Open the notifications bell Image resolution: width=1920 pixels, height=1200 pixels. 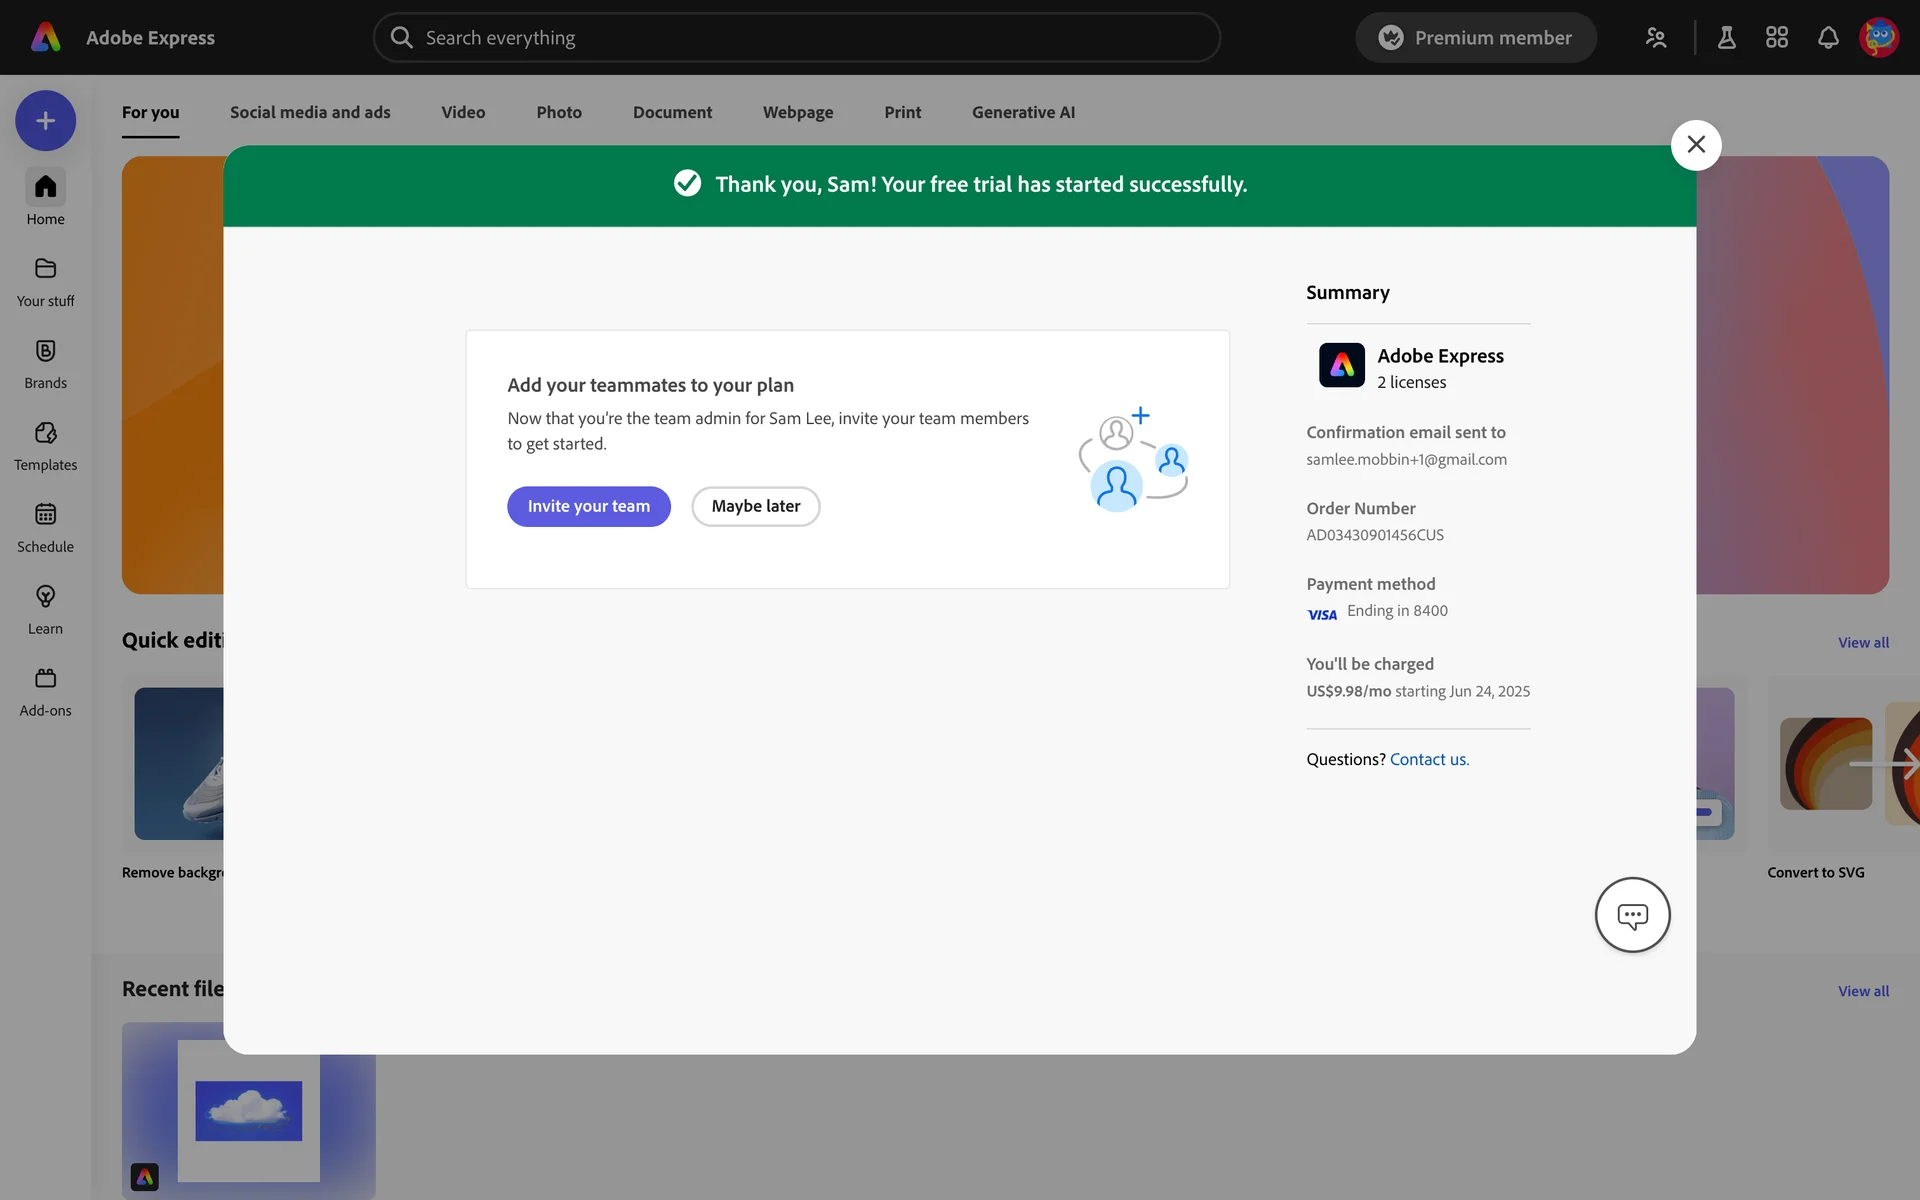[x=1827, y=38]
